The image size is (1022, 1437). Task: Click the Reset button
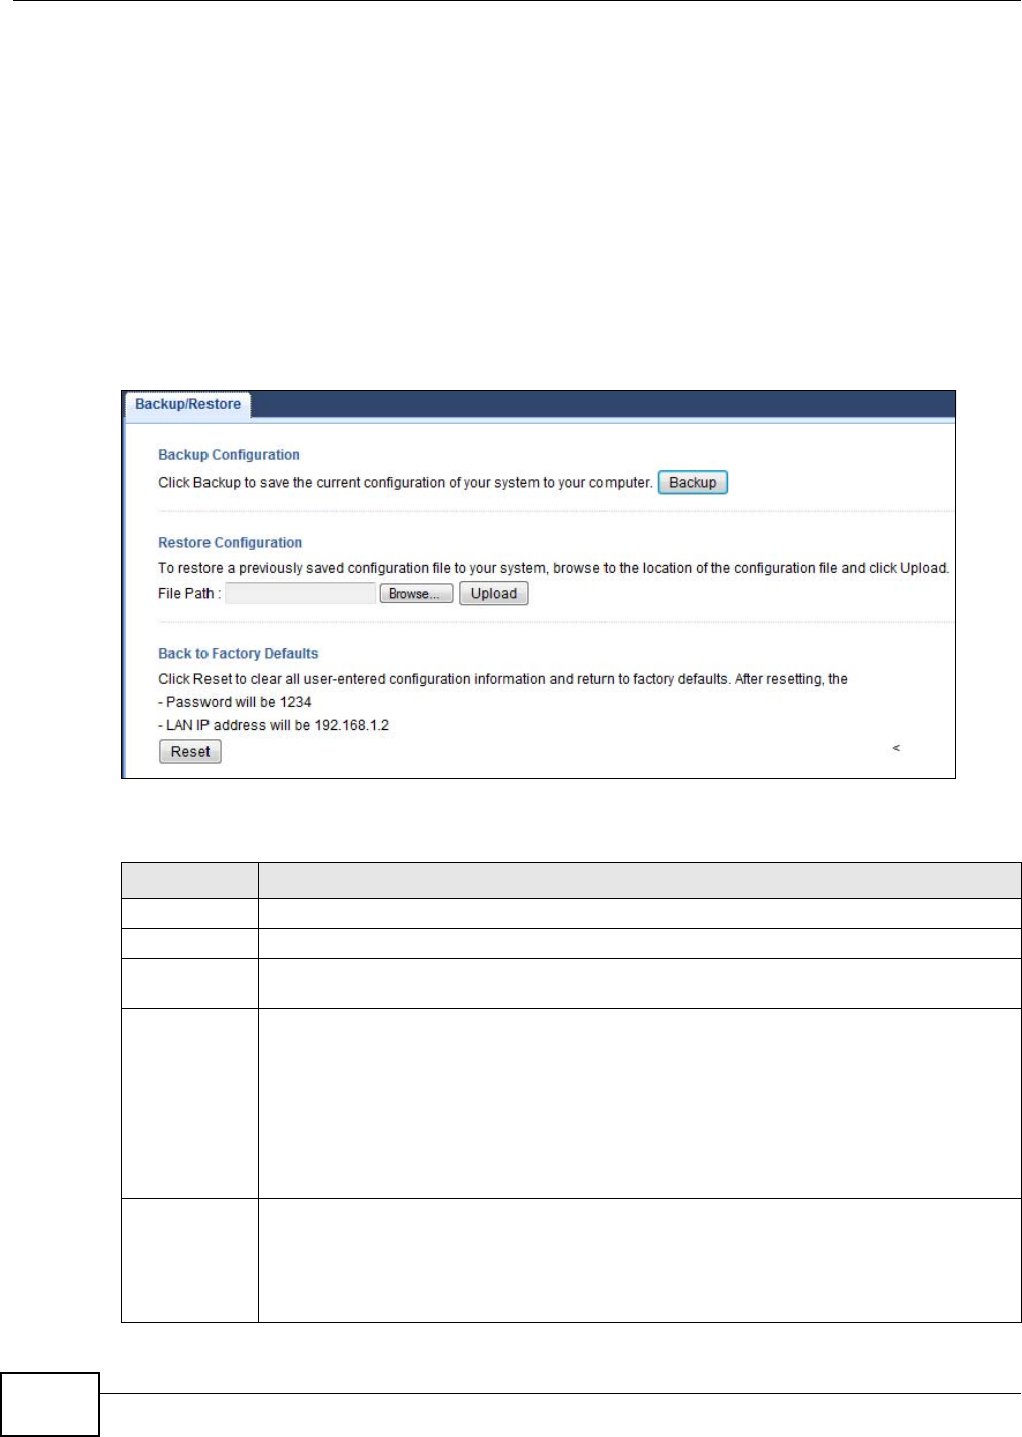point(190,752)
